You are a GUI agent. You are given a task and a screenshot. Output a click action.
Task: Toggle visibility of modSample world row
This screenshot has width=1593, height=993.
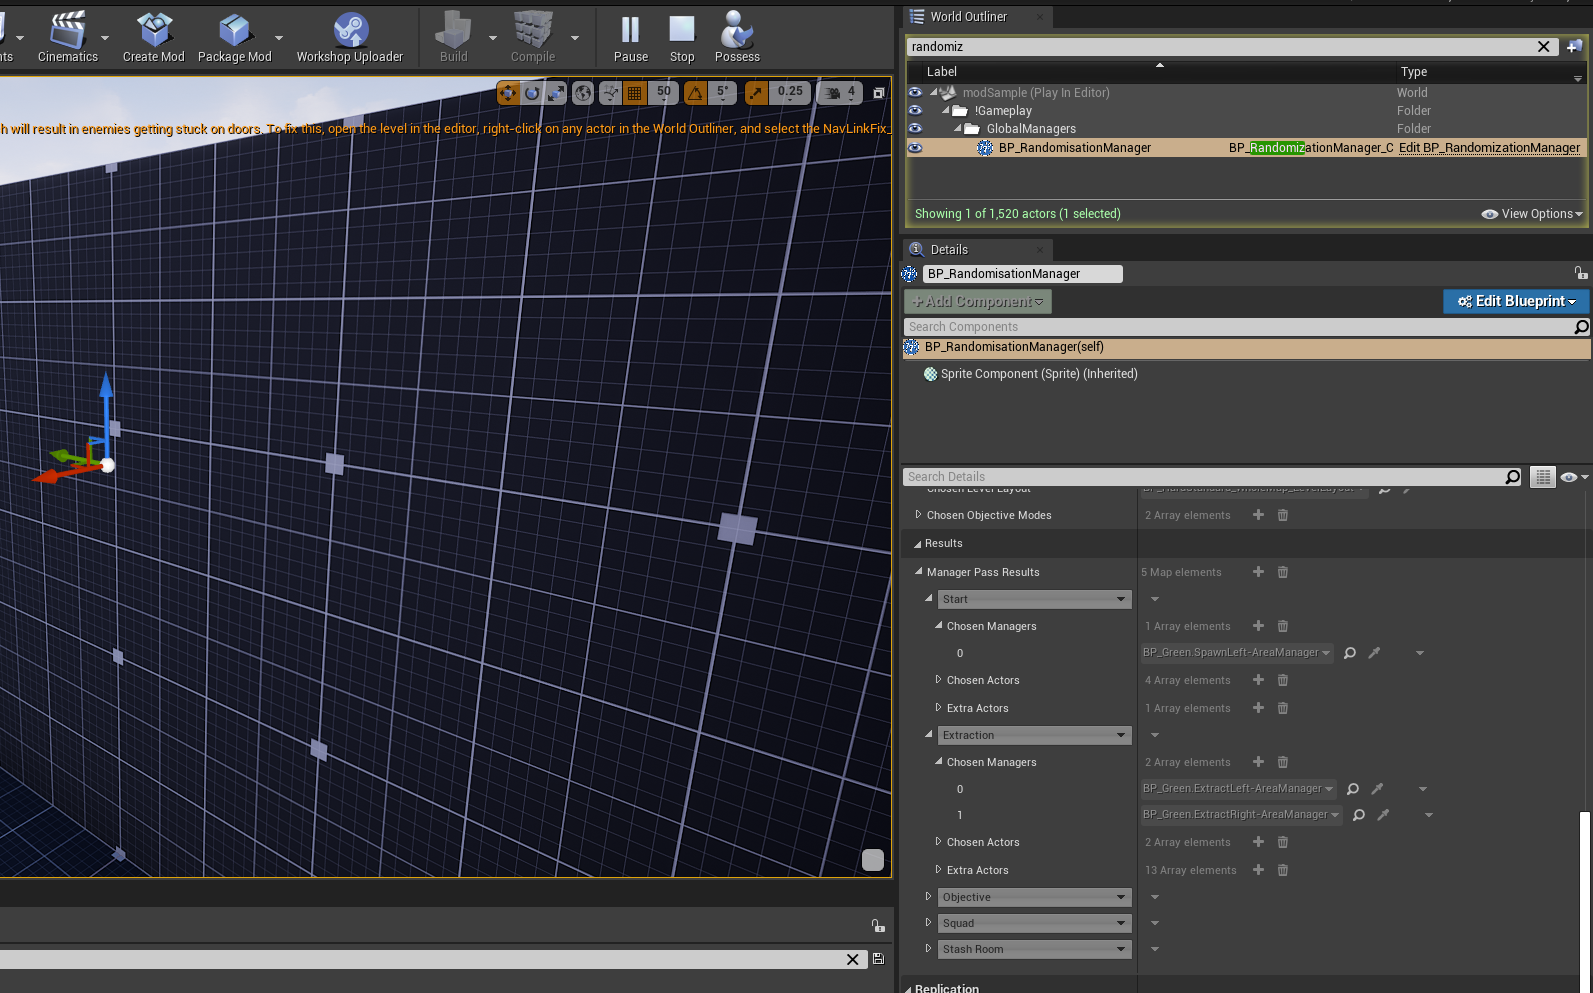click(x=915, y=92)
